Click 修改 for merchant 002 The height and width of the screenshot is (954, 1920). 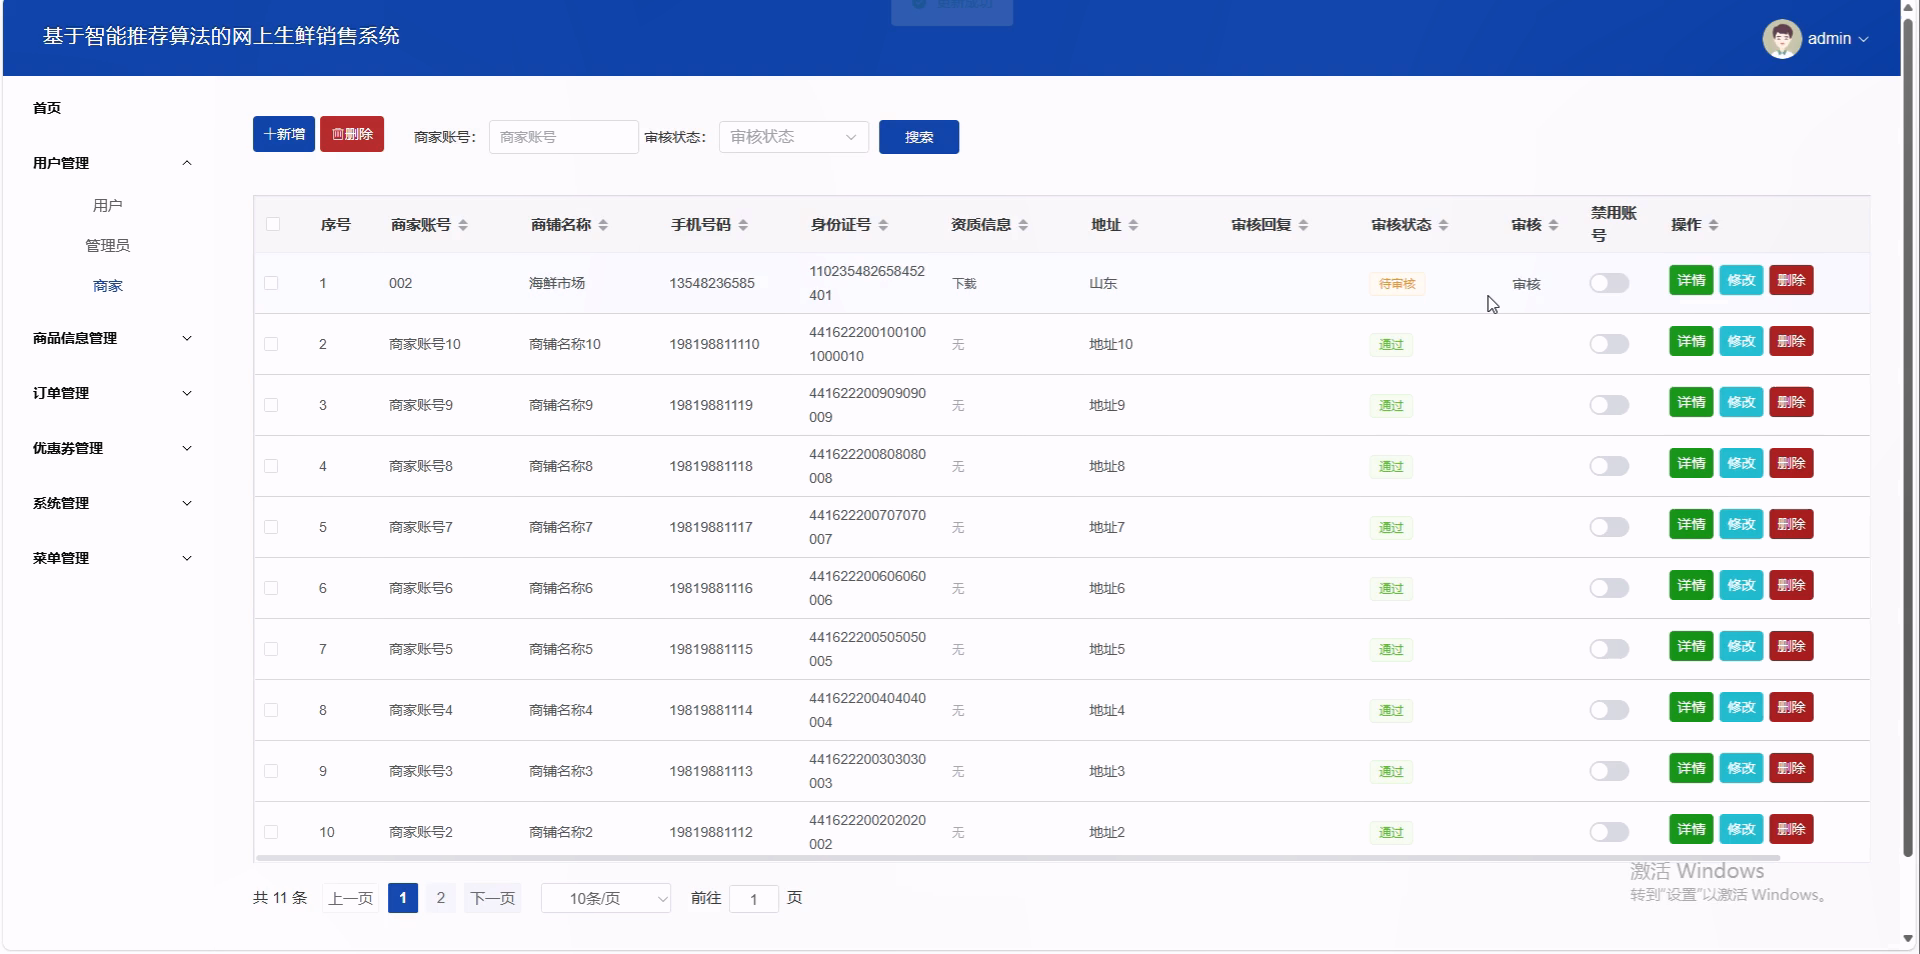point(1741,280)
